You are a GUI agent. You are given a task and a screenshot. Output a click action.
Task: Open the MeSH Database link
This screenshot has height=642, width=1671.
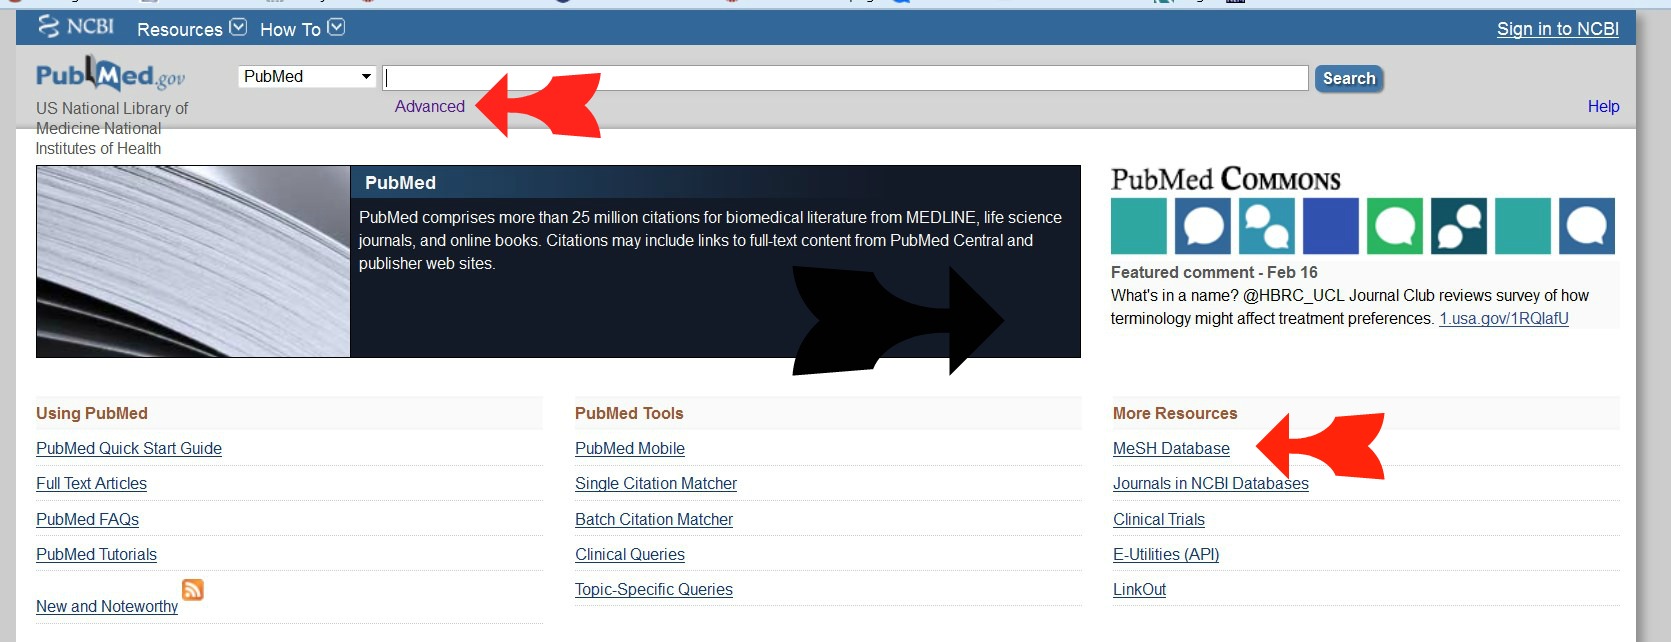[x=1171, y=448]
